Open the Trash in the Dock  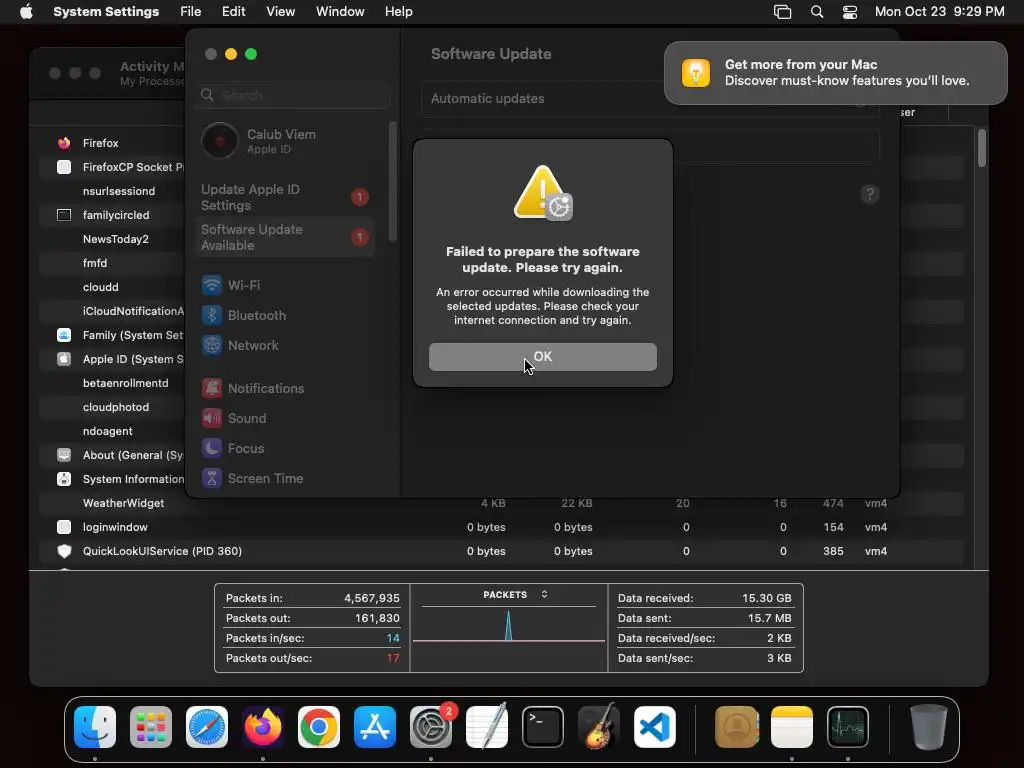point(929,726)
